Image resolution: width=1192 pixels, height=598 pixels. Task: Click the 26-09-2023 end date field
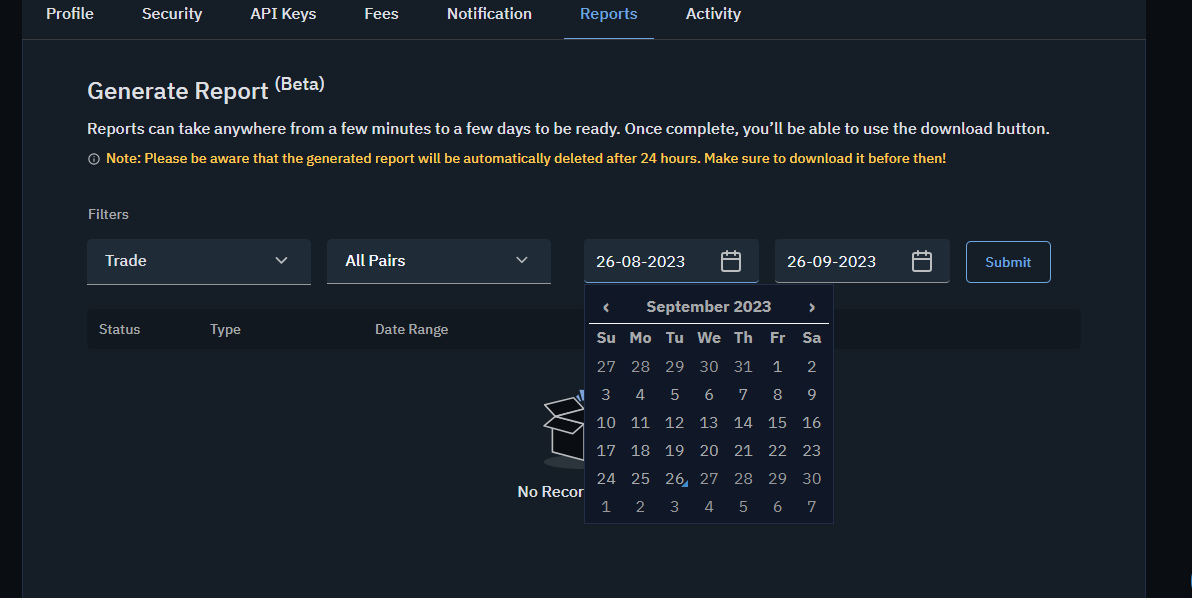(x=862, y=261)
